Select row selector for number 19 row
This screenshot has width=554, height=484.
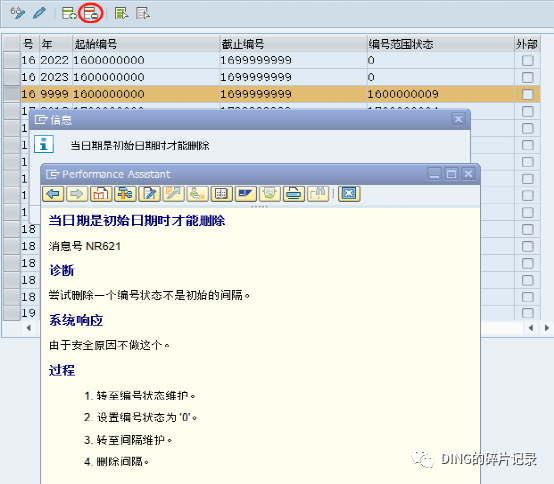pos(12,313)
